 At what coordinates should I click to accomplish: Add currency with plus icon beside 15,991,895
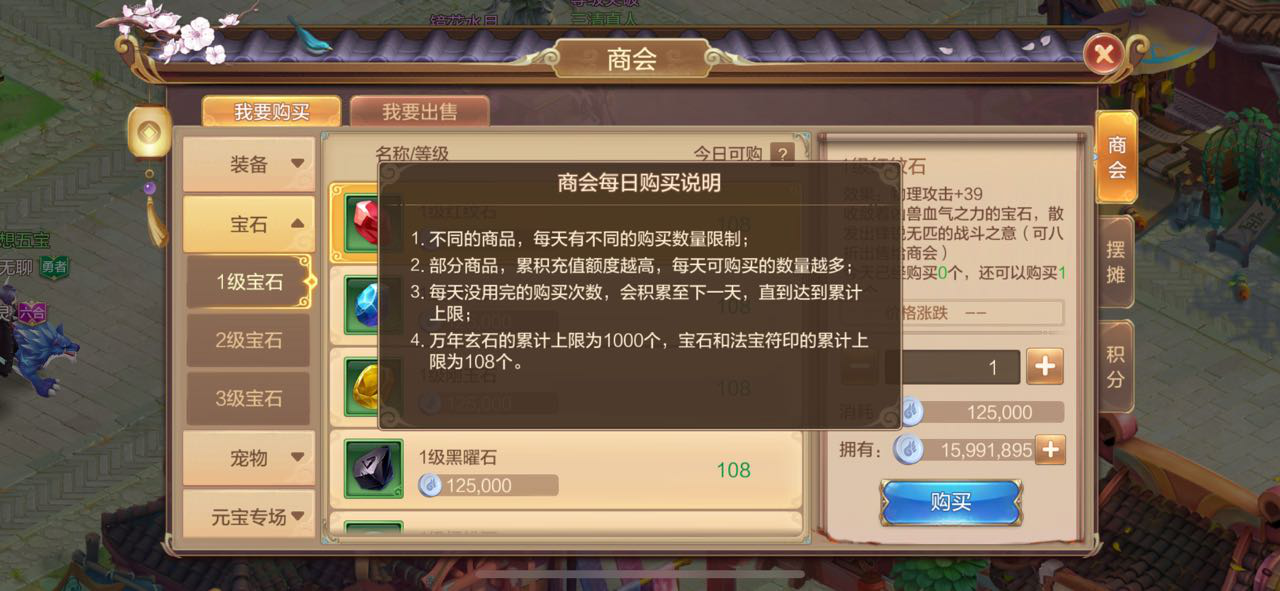click(x=1049, y=450)
